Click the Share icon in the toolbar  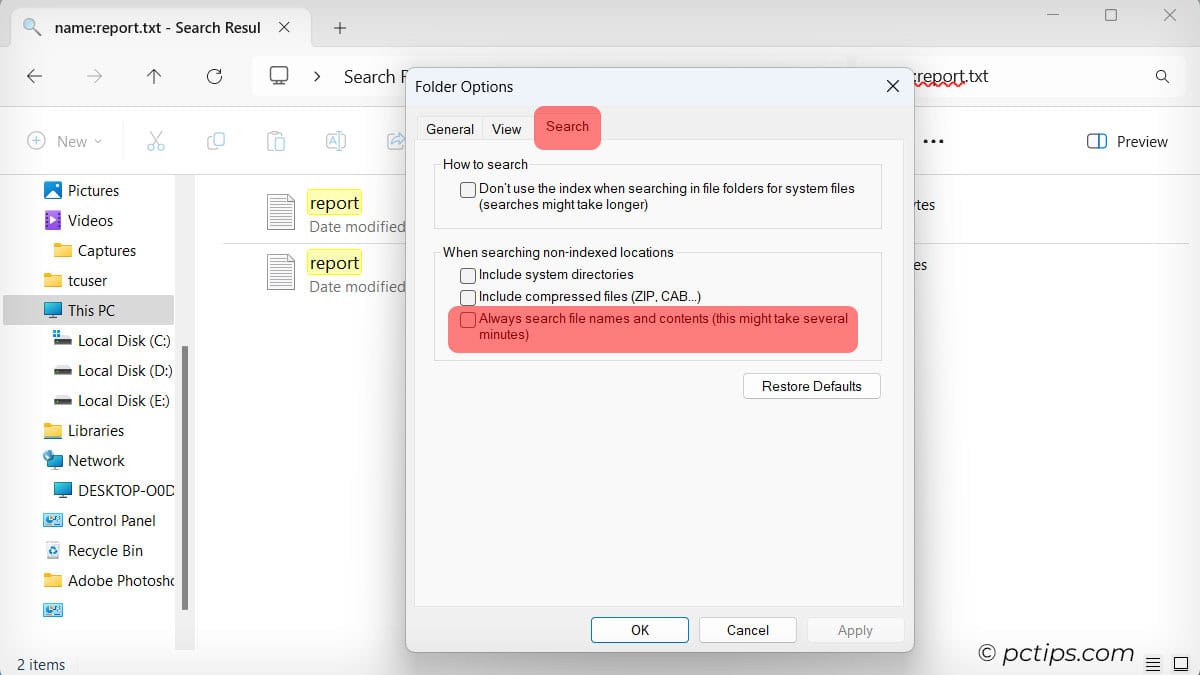point(396,141)
